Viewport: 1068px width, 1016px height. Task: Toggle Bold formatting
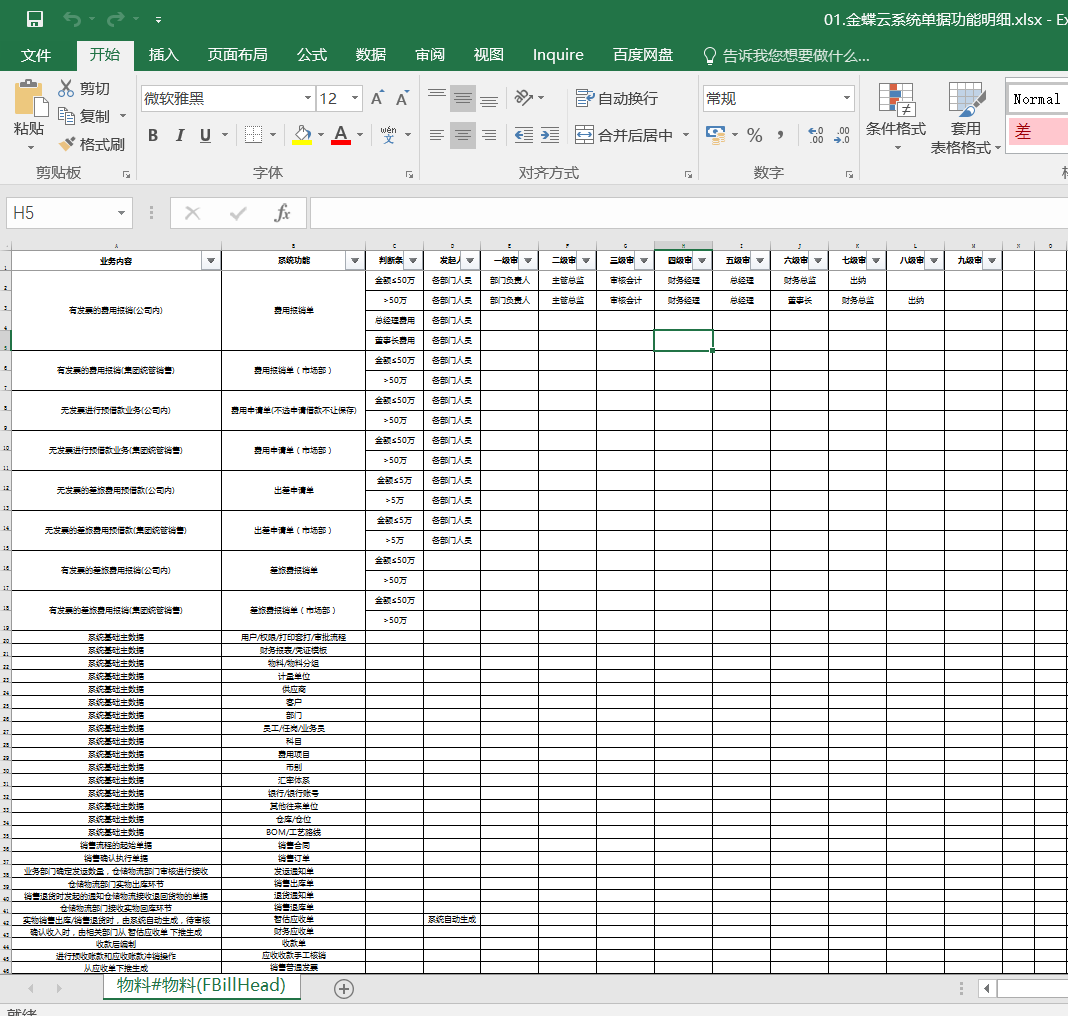tap(153, 135)
